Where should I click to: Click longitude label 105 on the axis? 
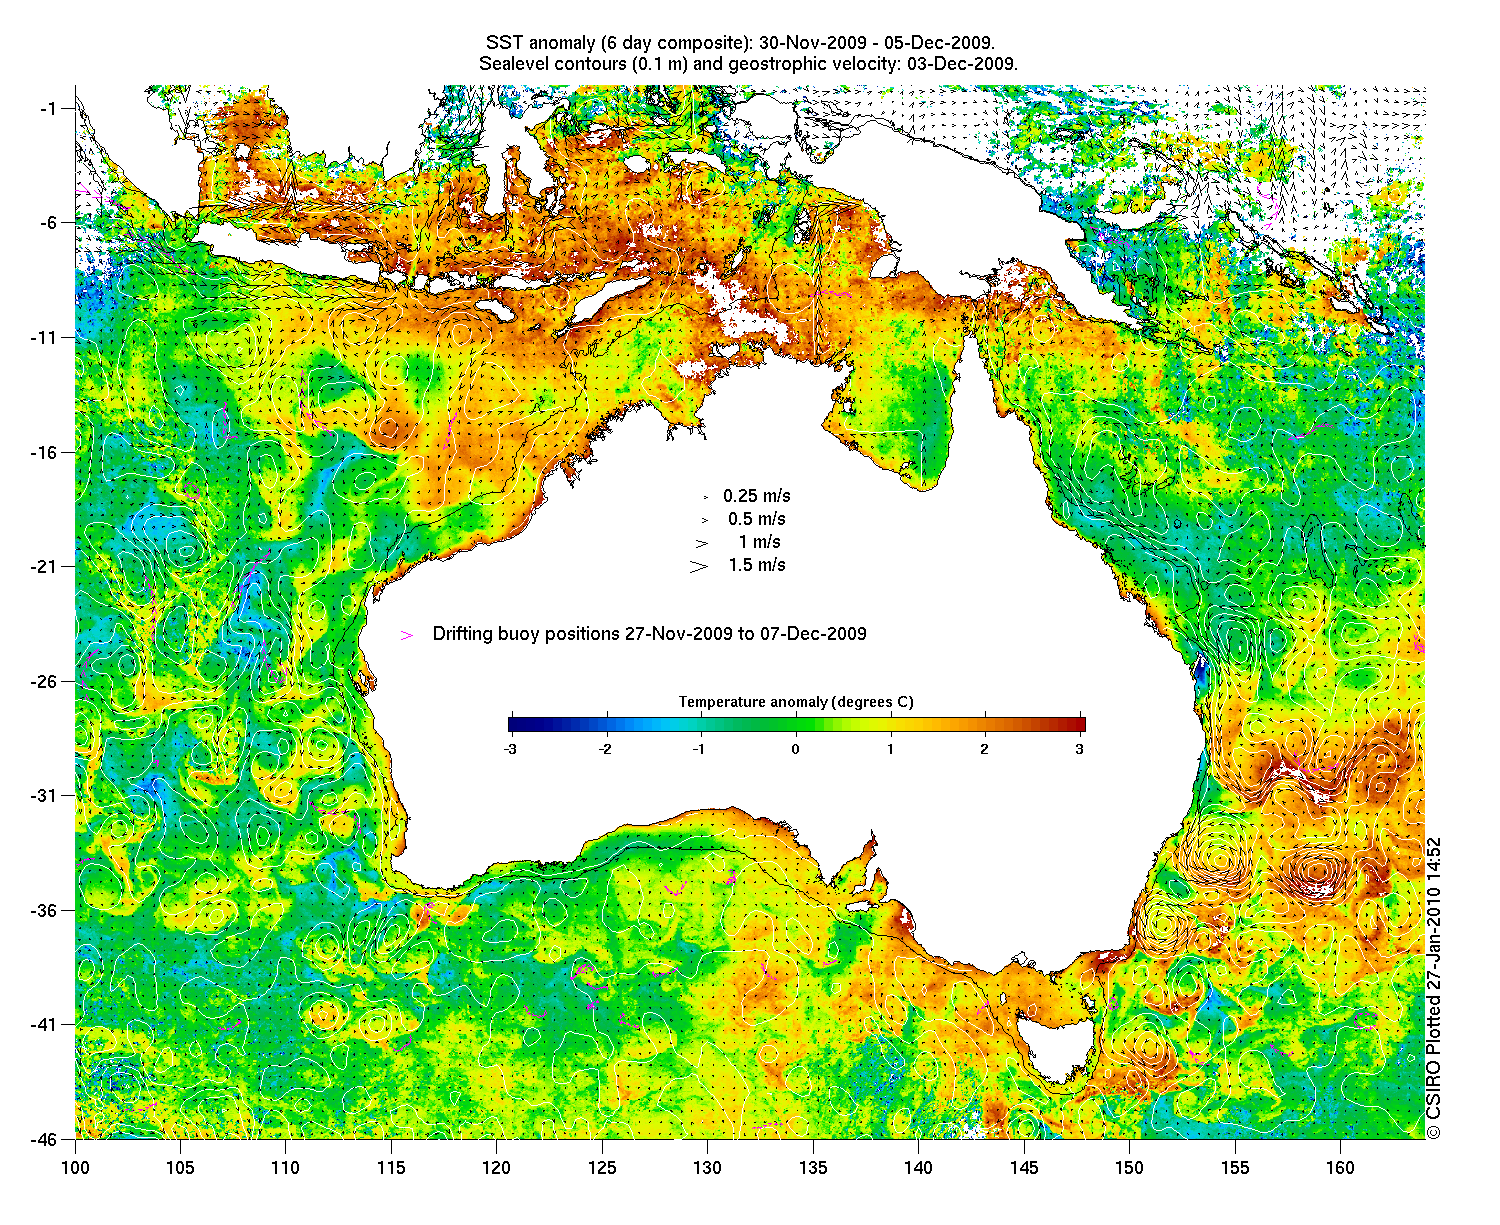point(180,1167)
